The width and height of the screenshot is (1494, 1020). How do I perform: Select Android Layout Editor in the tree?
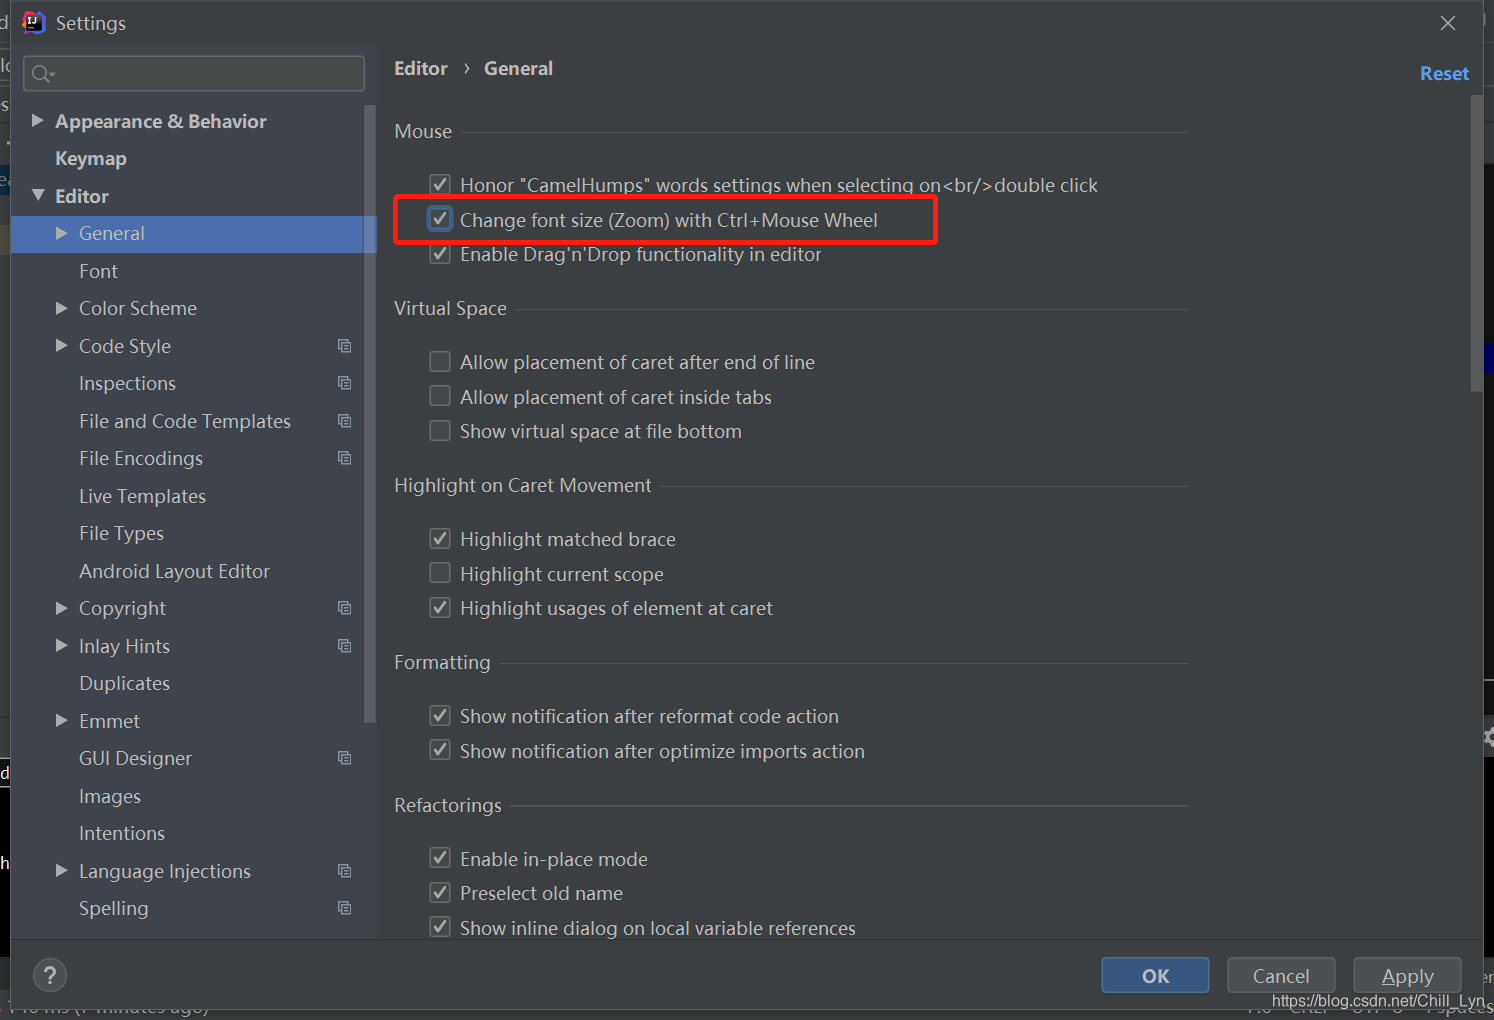[x=174, y=571]
